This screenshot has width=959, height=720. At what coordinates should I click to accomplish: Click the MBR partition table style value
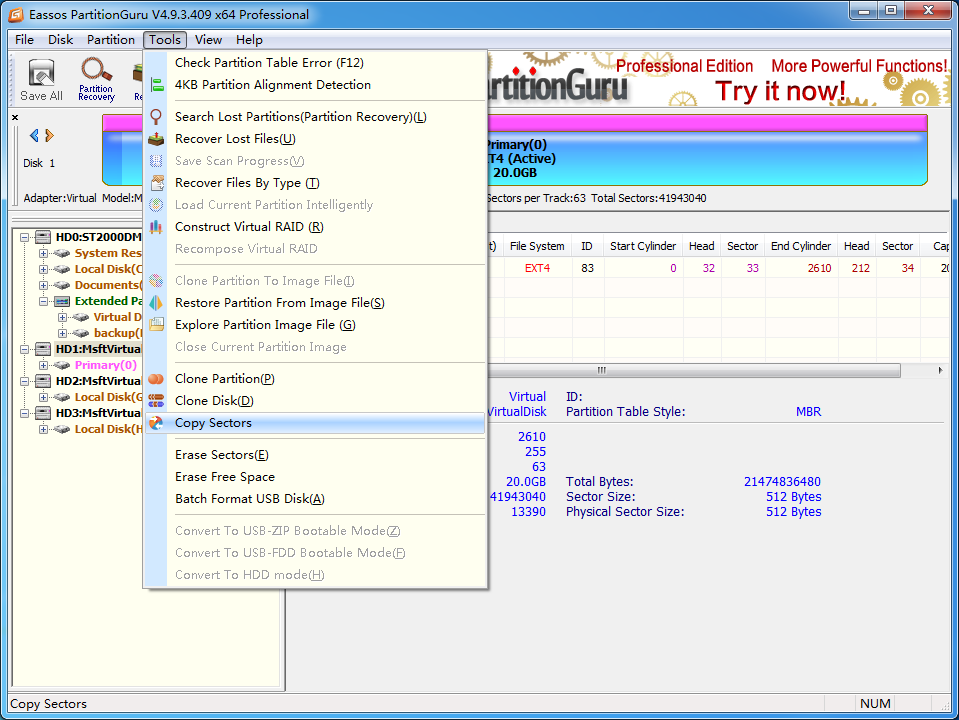(809, 412)
